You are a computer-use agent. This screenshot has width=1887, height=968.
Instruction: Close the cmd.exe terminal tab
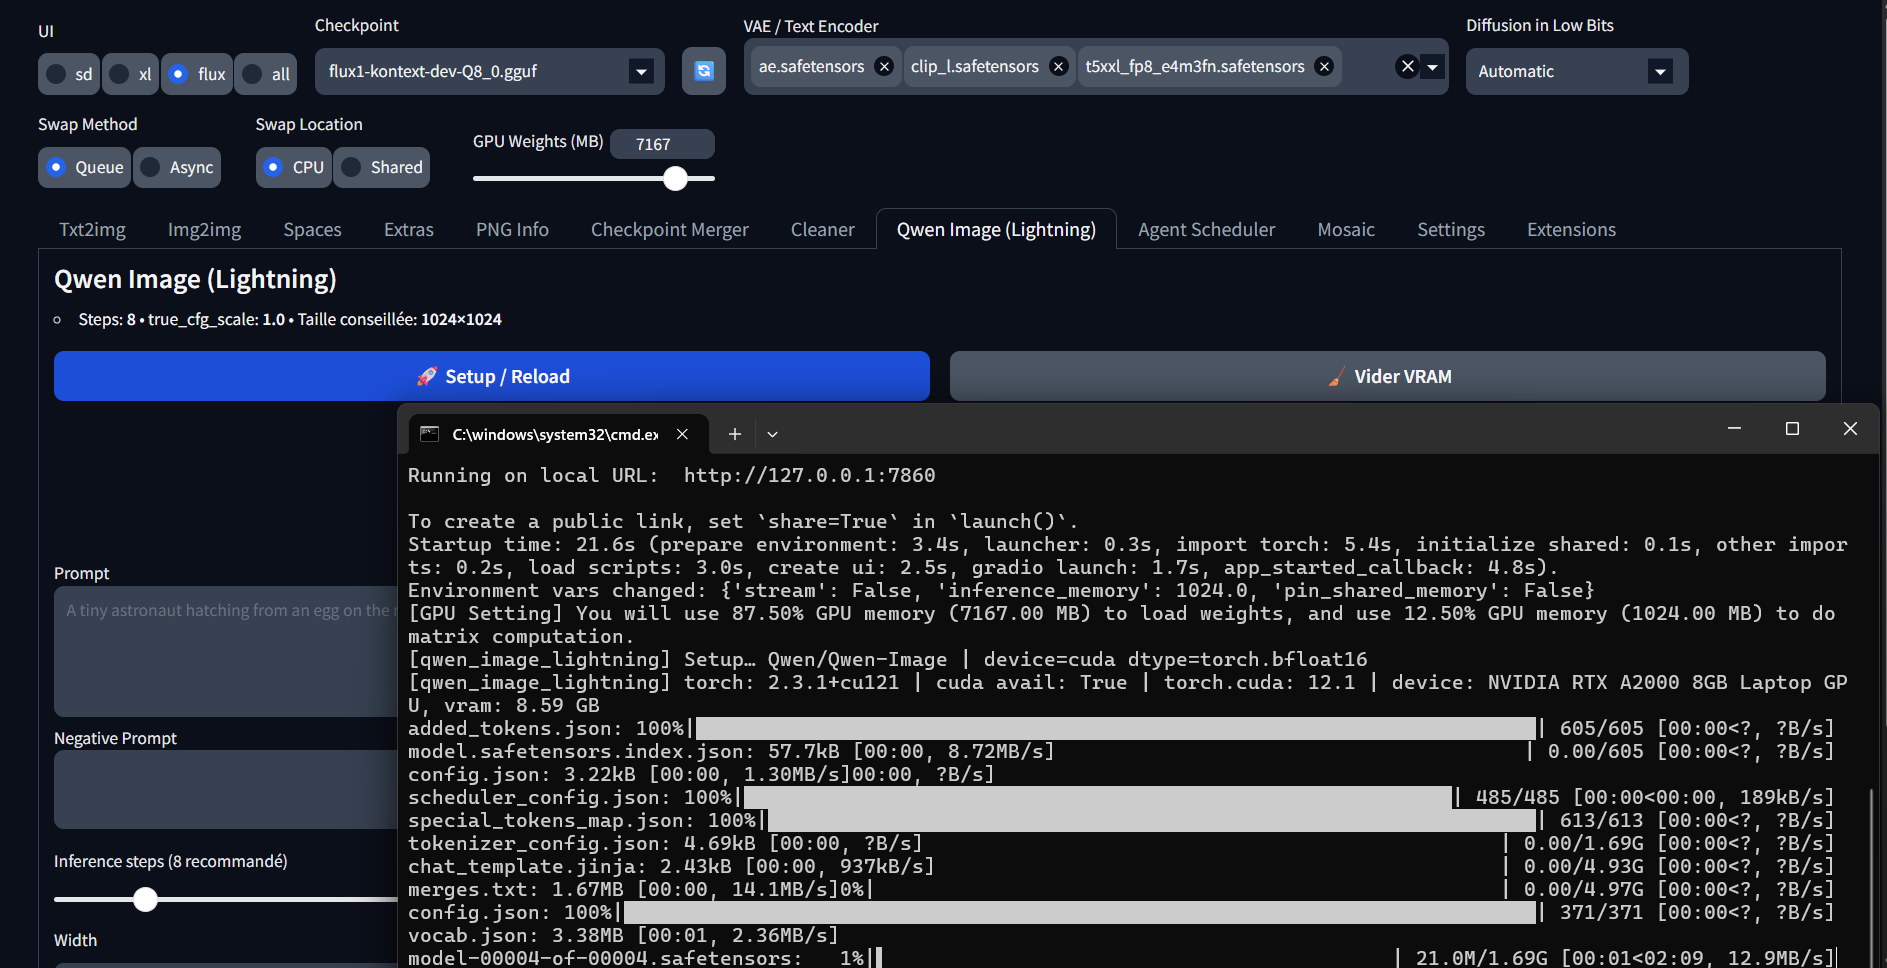click(x=682, y=434)
